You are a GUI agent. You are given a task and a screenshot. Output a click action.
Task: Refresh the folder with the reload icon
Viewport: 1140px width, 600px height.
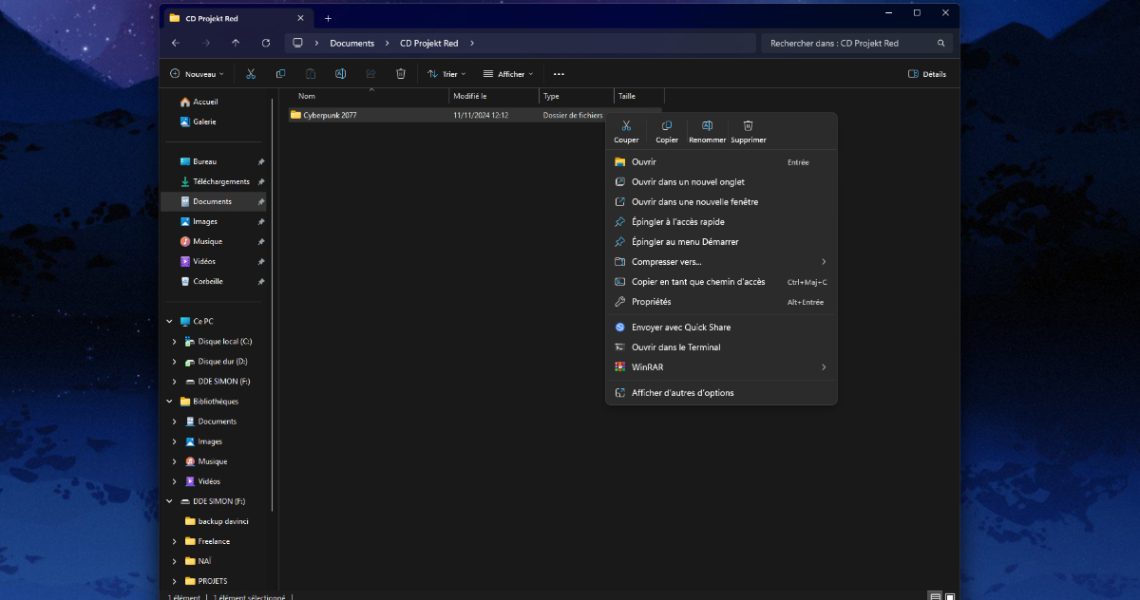coord(266,43)
